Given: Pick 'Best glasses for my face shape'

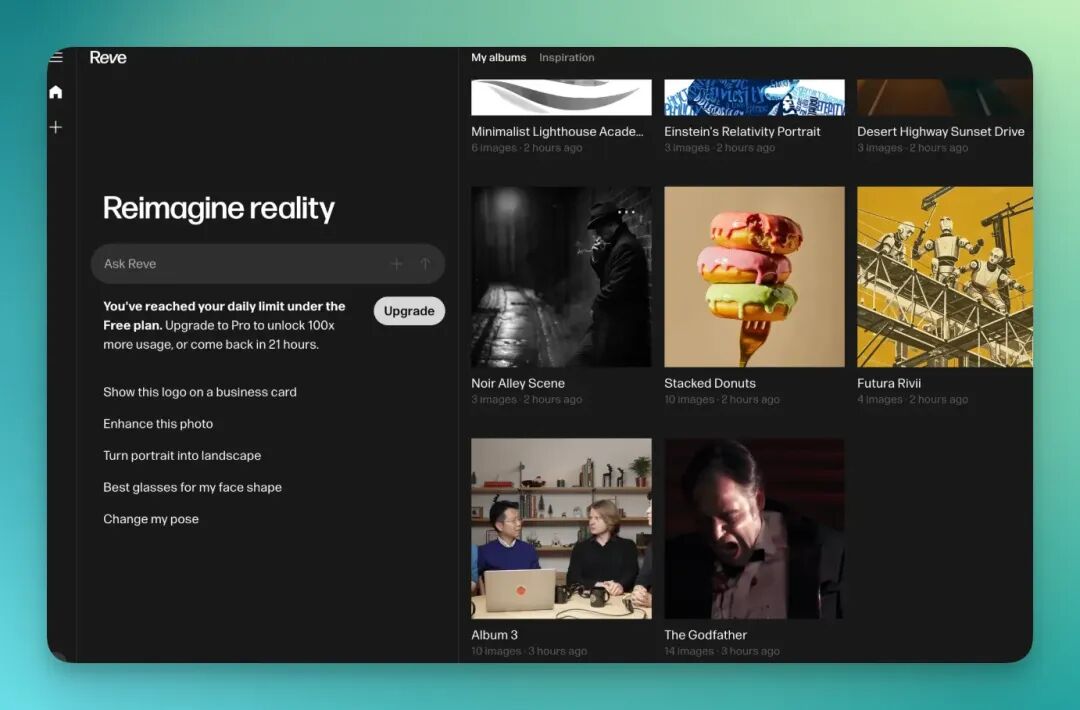Looking at the screenshot, I should click(x=192, y=488).
